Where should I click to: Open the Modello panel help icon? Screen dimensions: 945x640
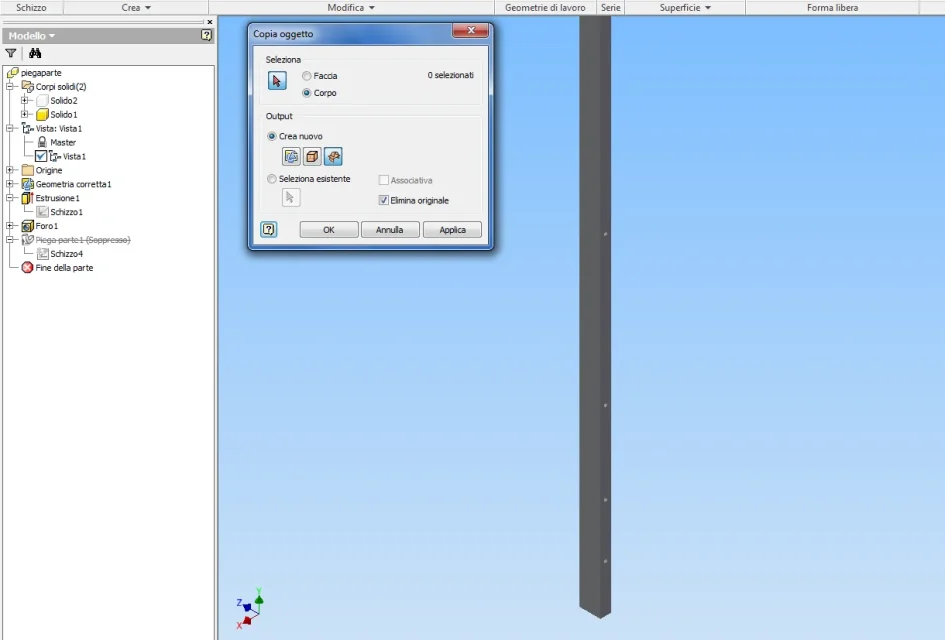[x=206, y=36]
